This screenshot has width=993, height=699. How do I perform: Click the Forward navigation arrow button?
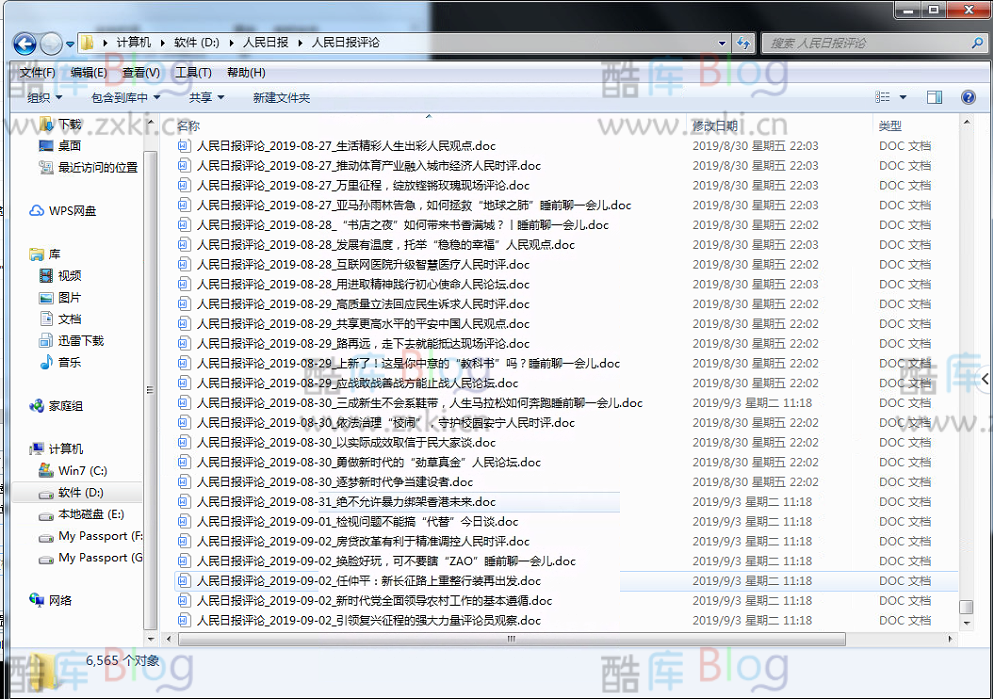pos(52,44)
